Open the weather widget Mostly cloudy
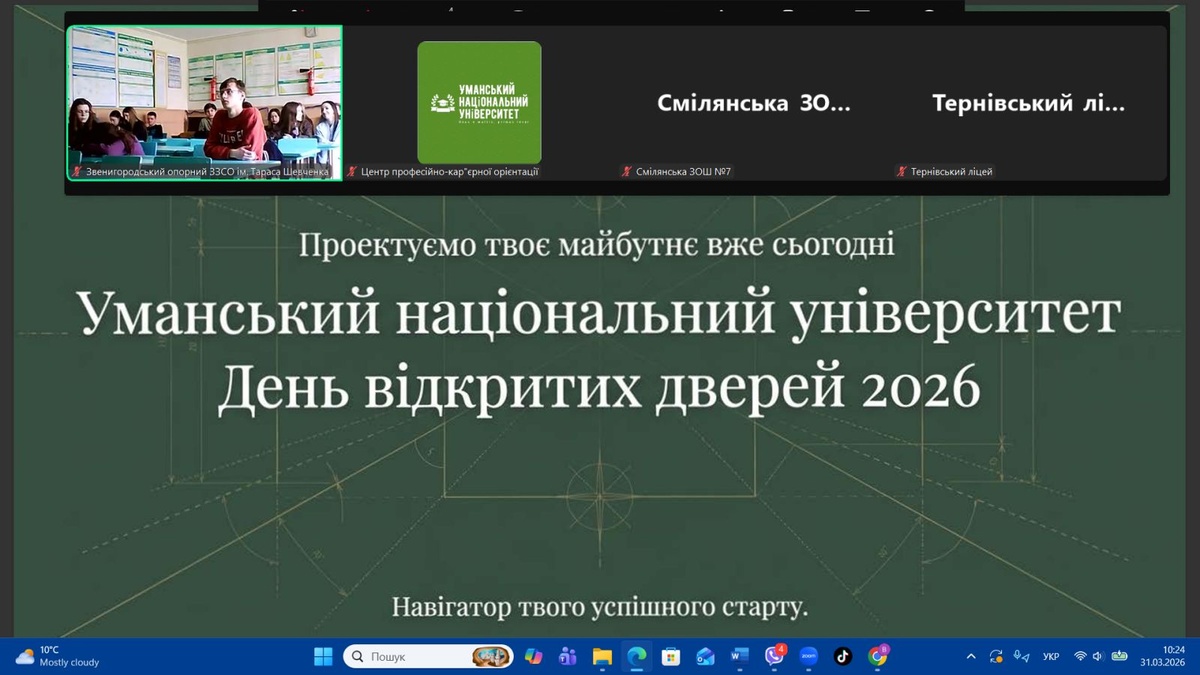 coord(58,656)
